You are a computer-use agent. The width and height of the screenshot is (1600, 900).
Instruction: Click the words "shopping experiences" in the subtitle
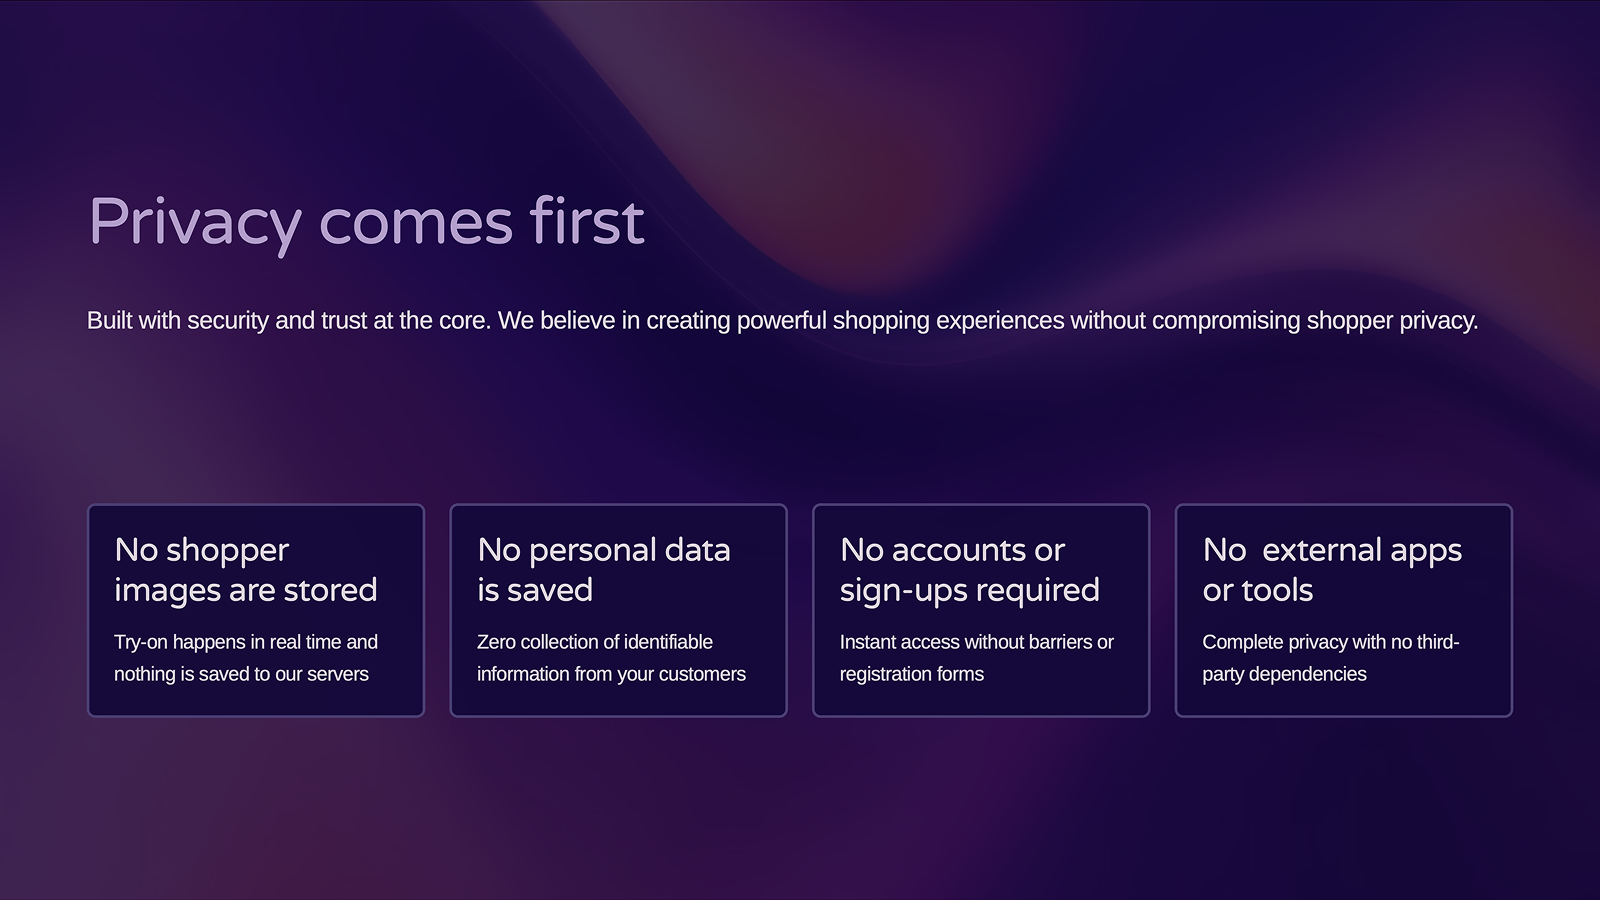point(948,321)
